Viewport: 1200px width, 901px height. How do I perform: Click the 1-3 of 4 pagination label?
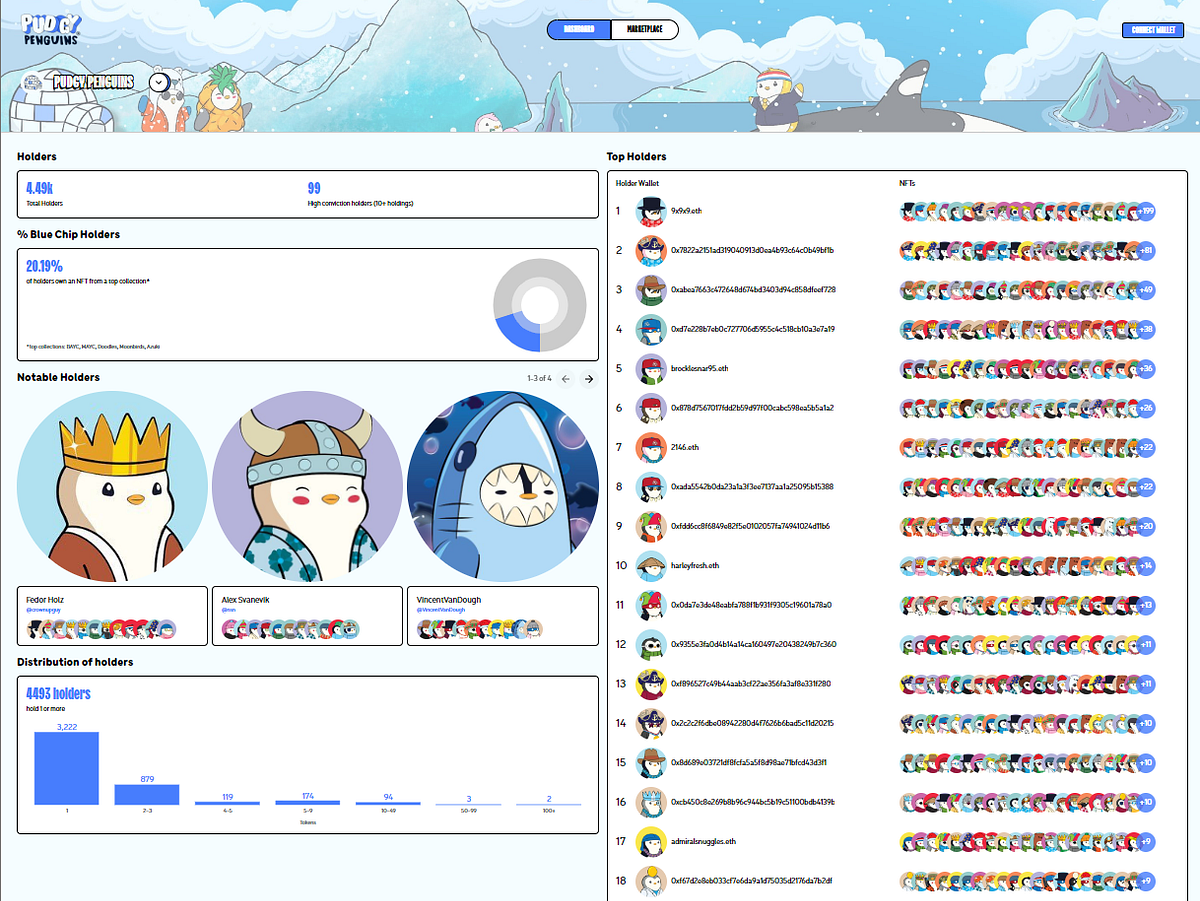click(x=539, y=378)
